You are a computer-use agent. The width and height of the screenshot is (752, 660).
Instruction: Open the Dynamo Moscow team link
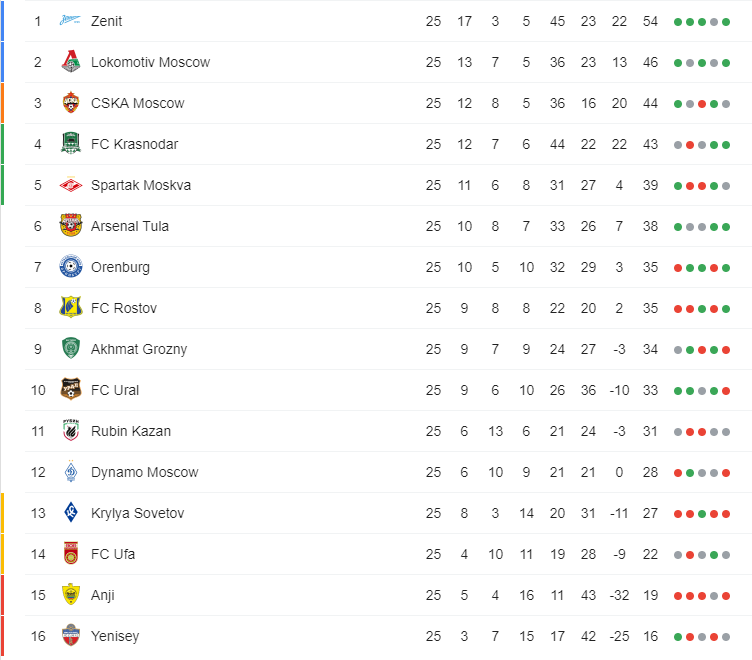[144, 472]
